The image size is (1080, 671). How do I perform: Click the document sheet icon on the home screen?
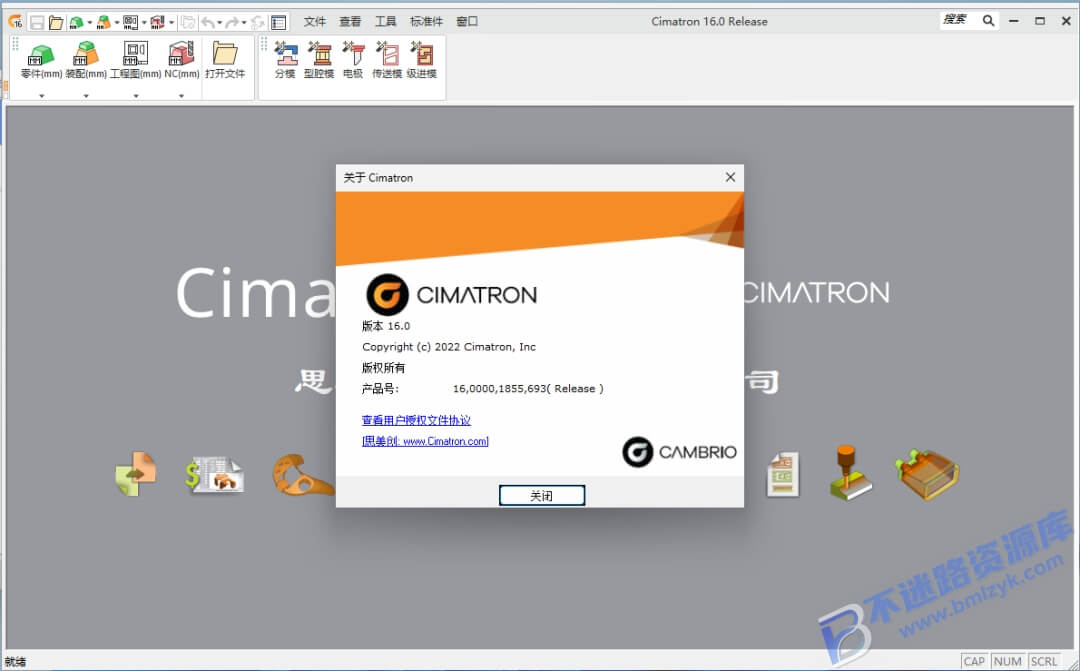tap(783, 474)
